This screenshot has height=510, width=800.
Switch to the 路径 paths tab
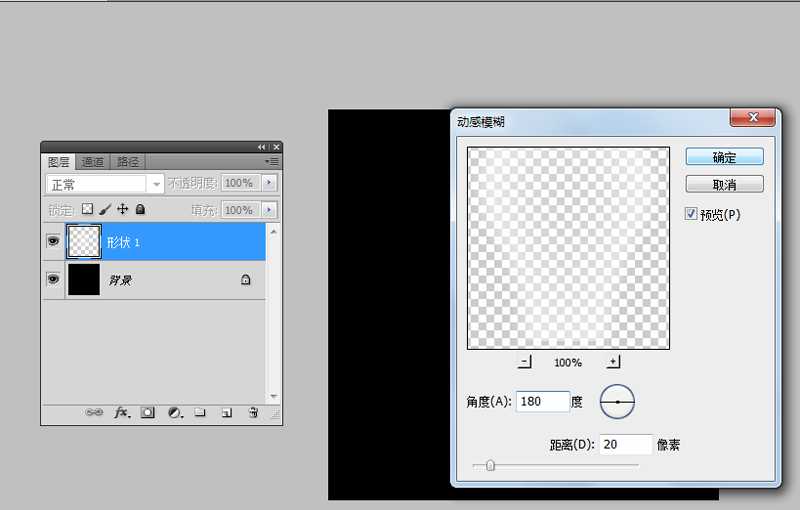coord(128,162)
